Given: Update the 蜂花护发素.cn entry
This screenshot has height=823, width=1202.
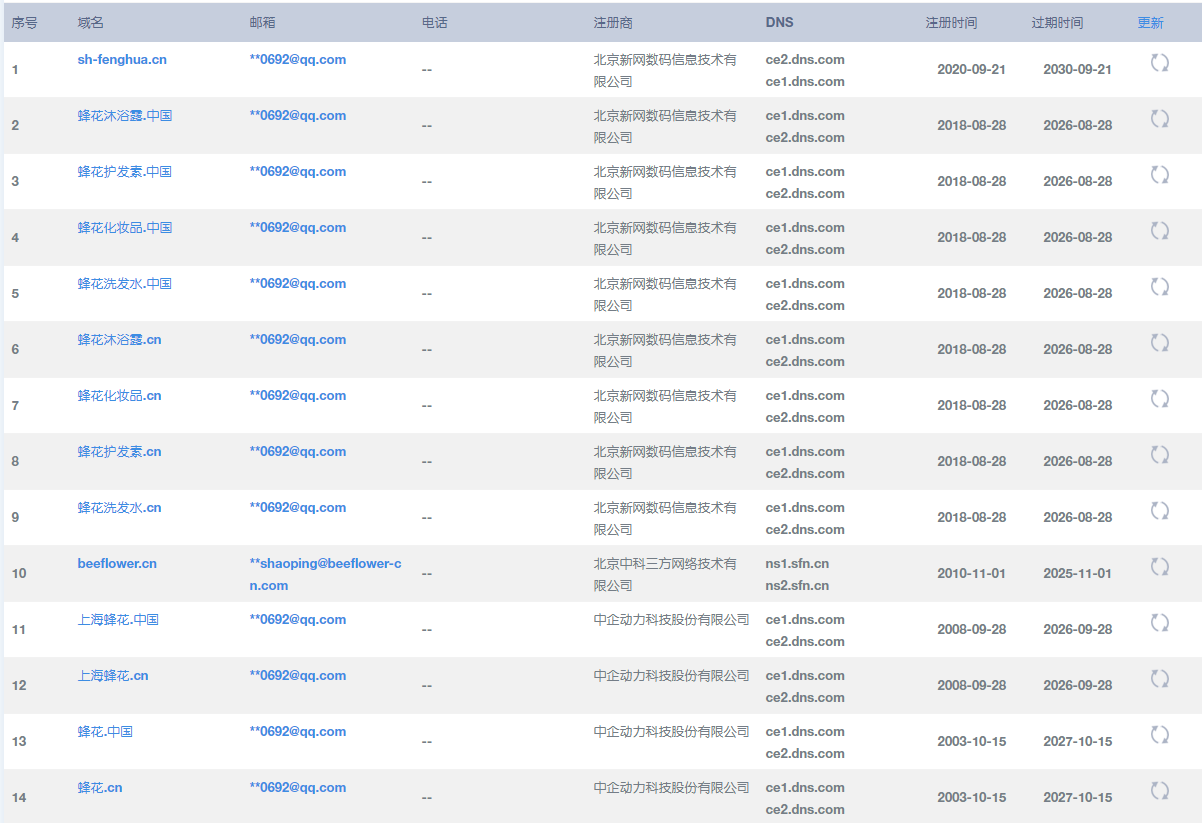Looking at the screenshot, I should tap(1160, 455).
